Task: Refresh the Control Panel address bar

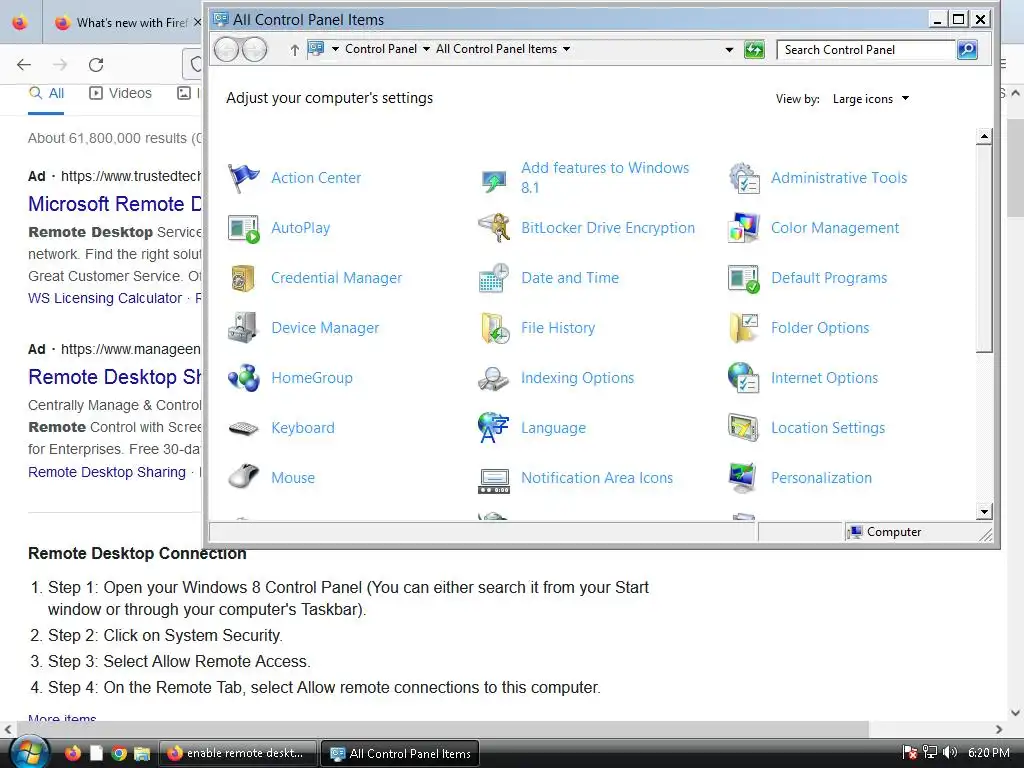Action: point(754,50)
